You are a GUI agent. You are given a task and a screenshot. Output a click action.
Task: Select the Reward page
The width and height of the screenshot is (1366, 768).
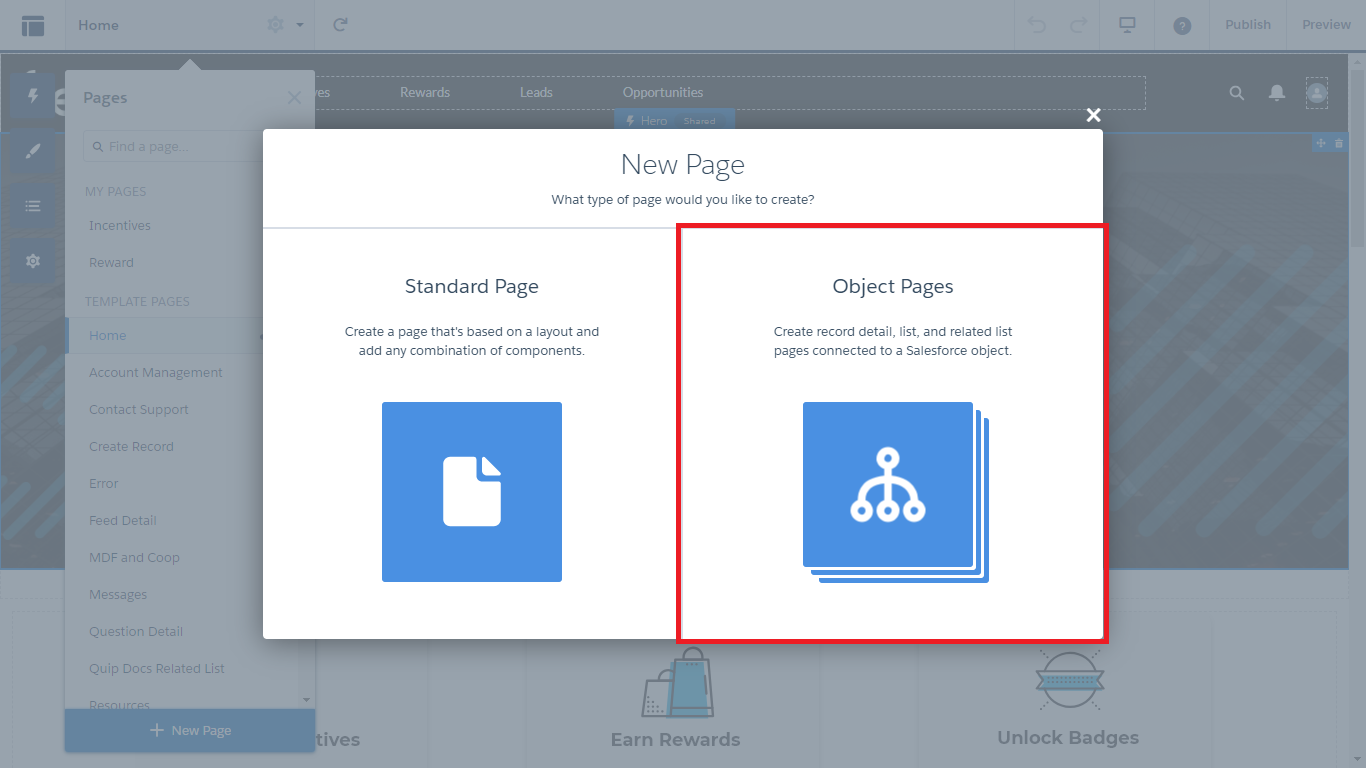pyautogui.click(x=111, y=263)
